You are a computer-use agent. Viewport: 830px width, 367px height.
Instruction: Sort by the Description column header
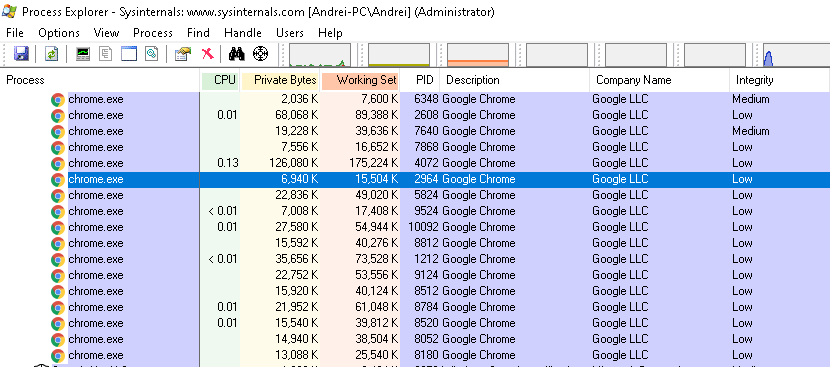pyautogui.click(x=515, y=80)
